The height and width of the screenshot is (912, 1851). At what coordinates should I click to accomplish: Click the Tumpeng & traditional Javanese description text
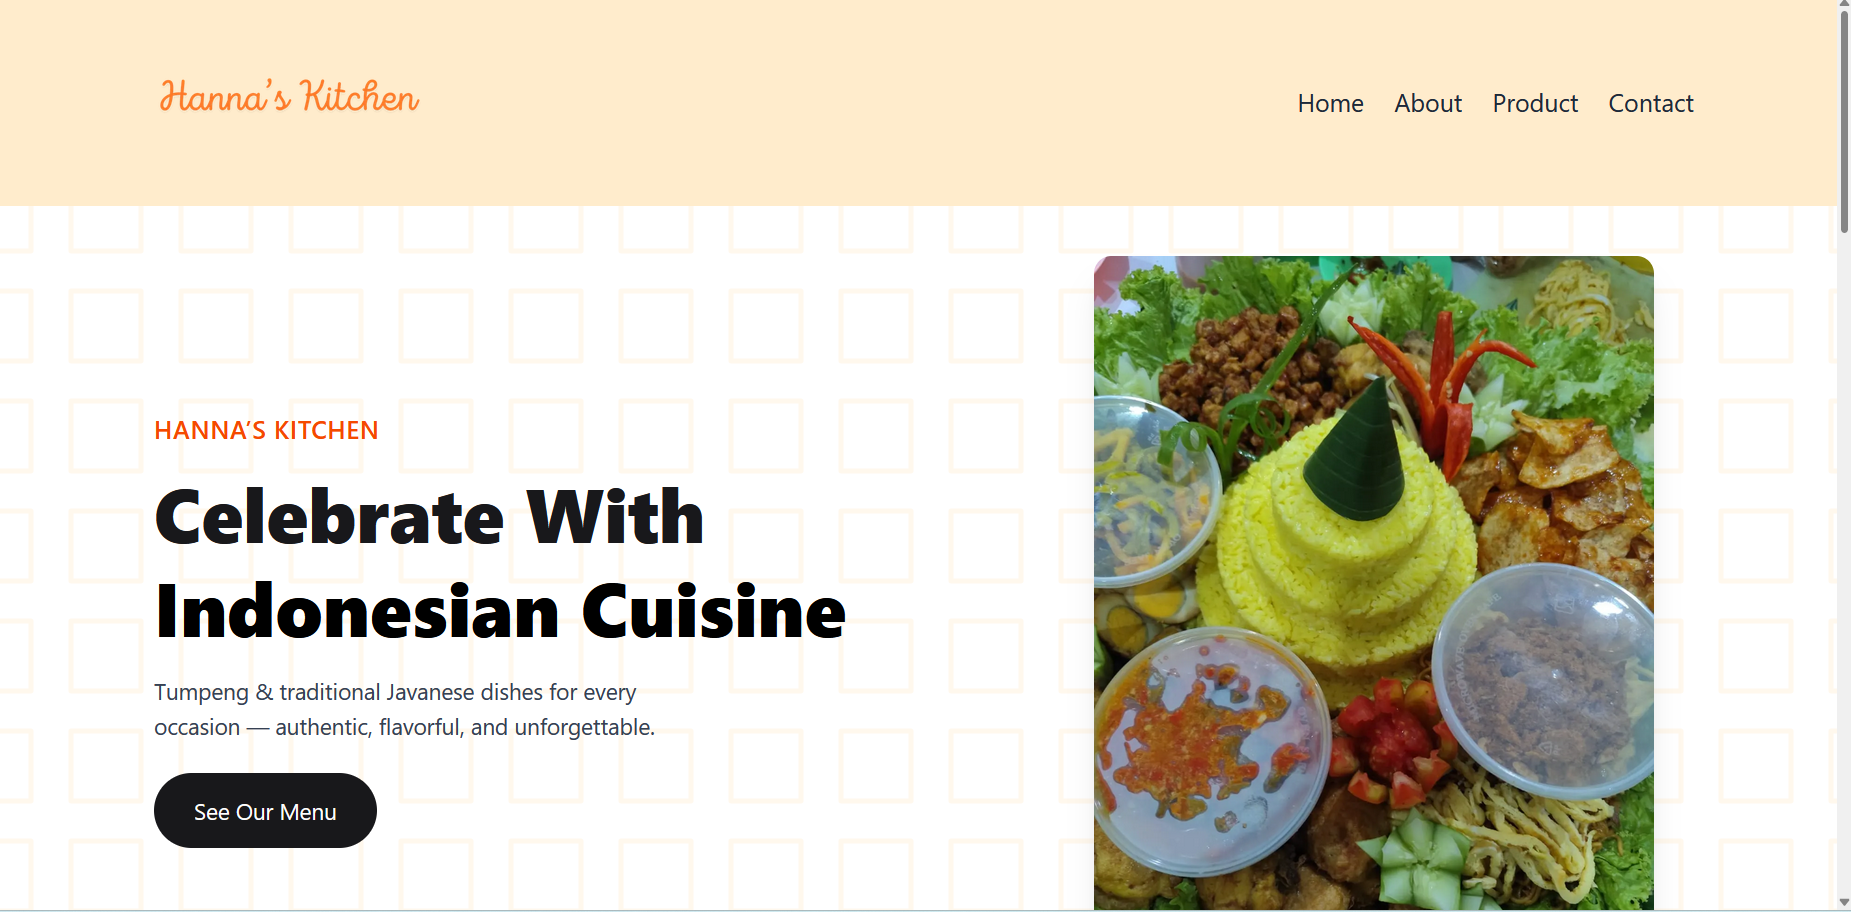tap(404, 710)
